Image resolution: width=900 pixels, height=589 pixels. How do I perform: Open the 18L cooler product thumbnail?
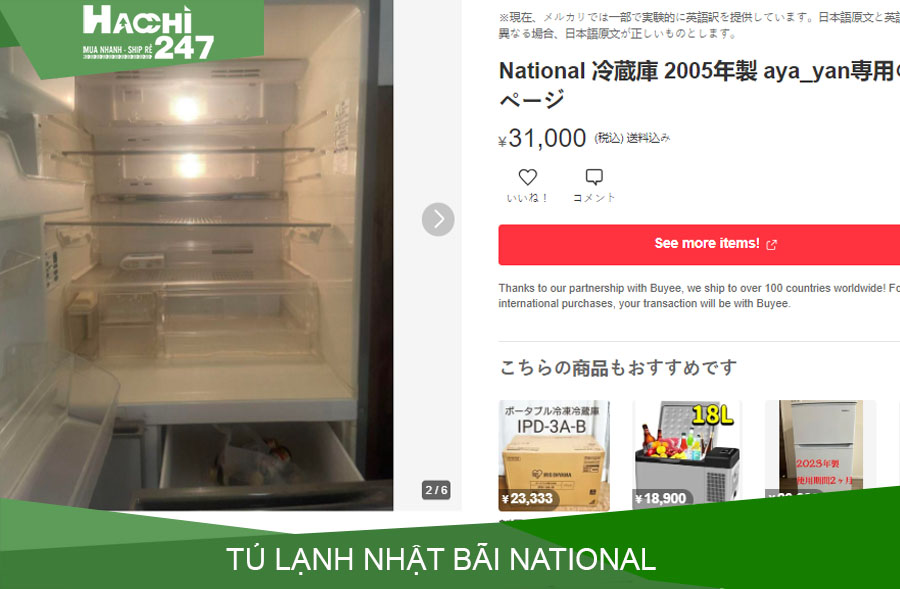[687, 454]
